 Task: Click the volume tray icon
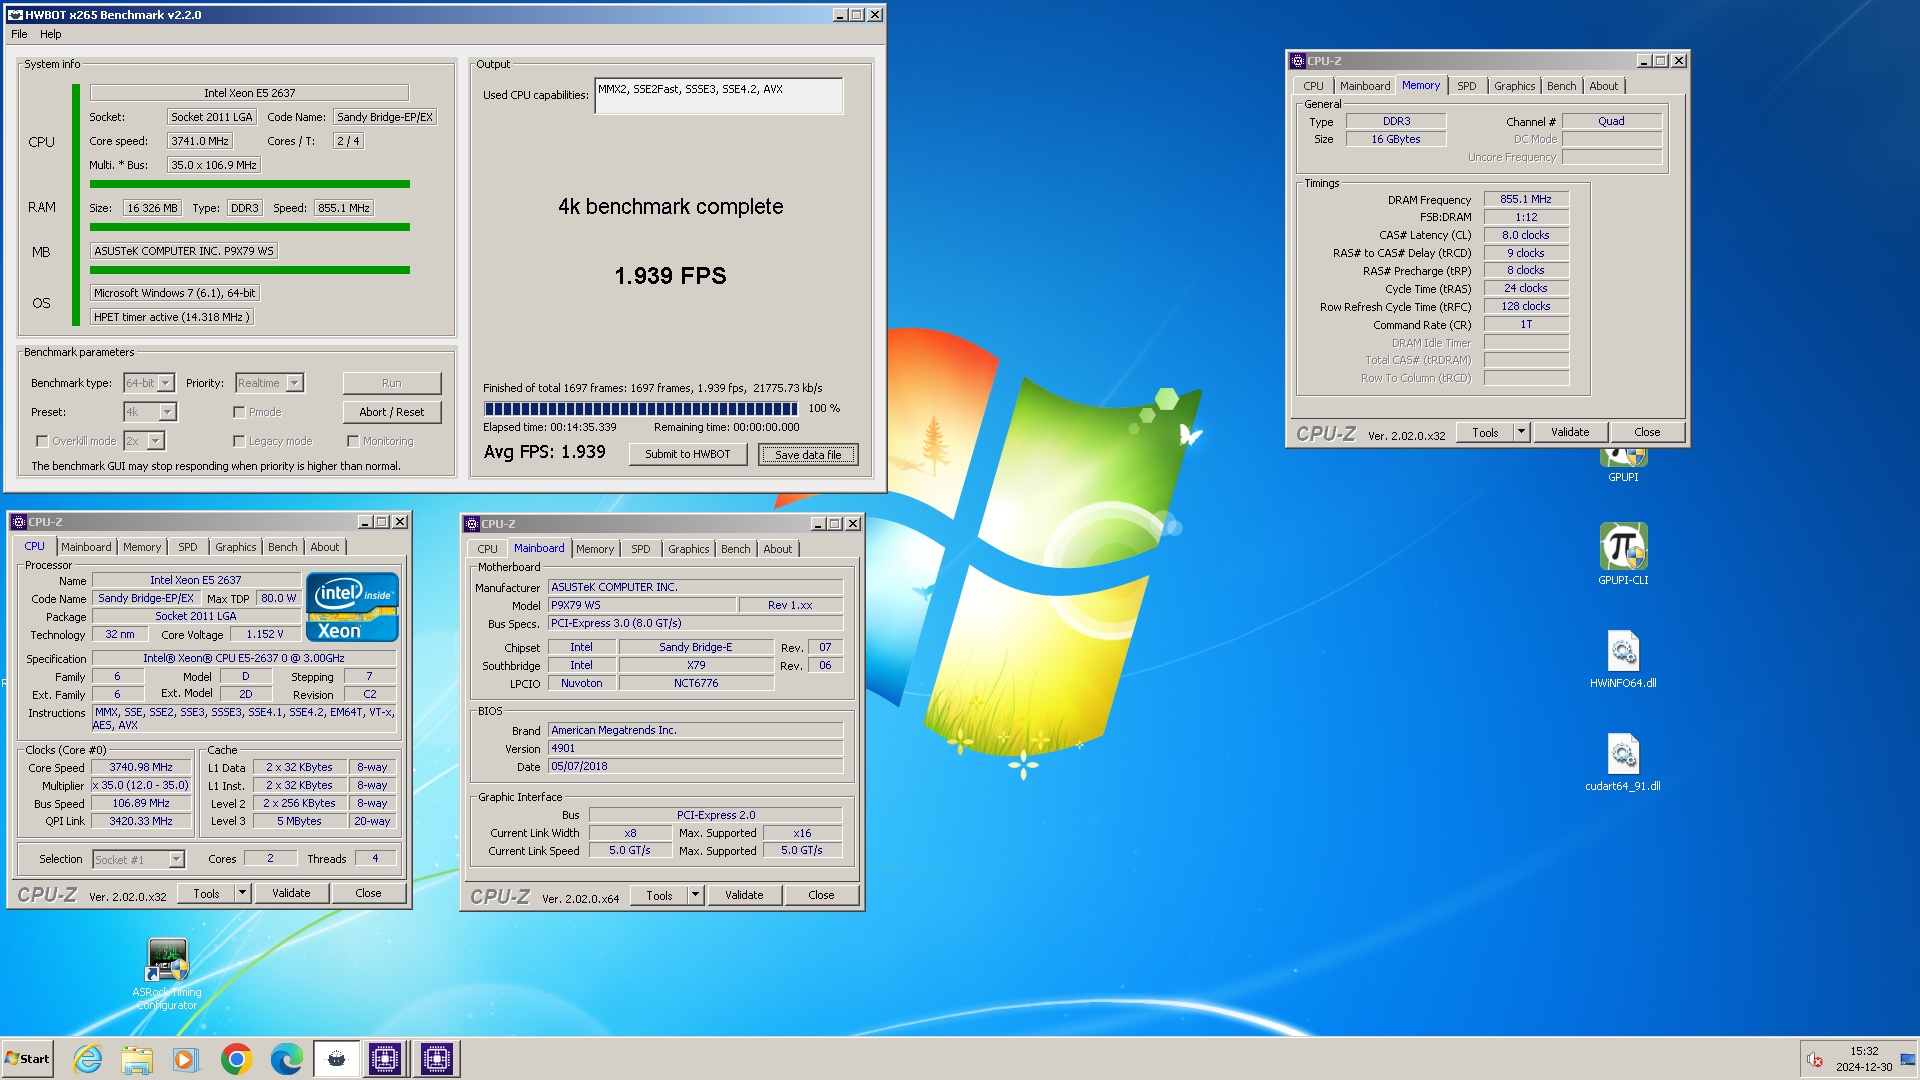[x=1815, y=1060]
